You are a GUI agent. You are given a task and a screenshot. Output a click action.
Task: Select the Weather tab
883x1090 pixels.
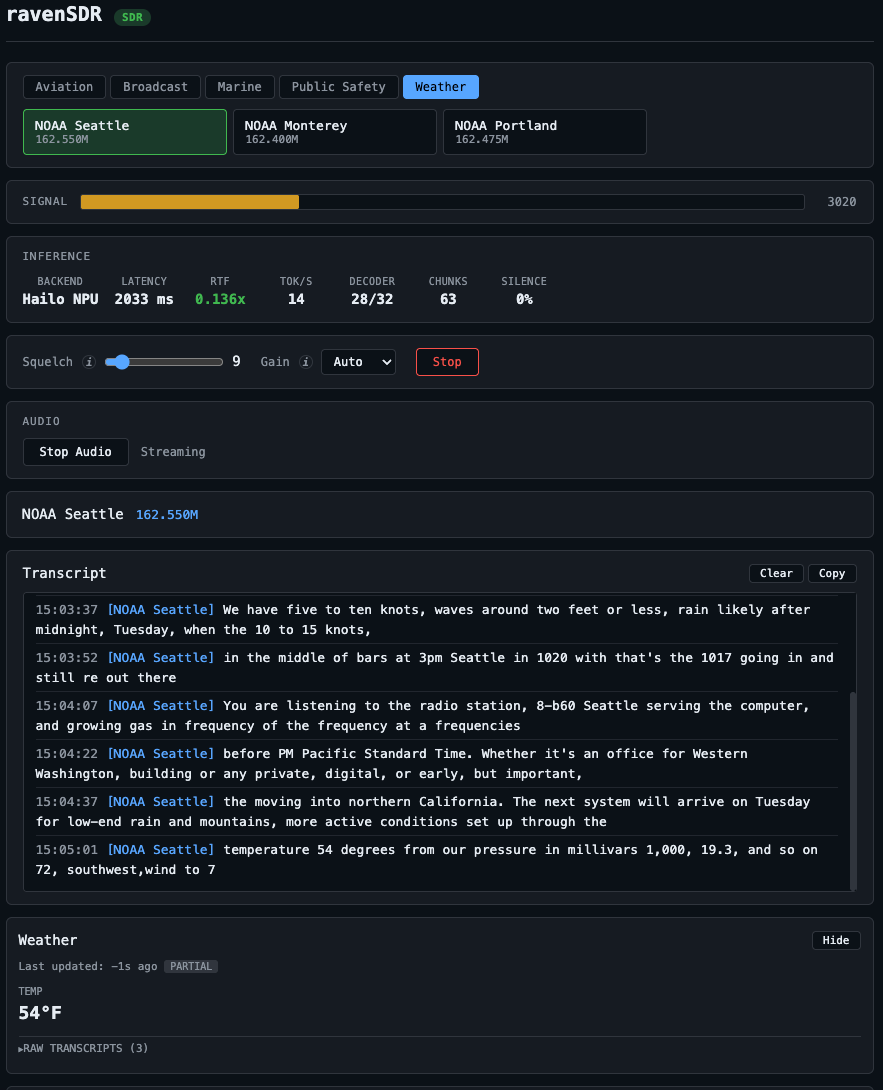point(440,87)
